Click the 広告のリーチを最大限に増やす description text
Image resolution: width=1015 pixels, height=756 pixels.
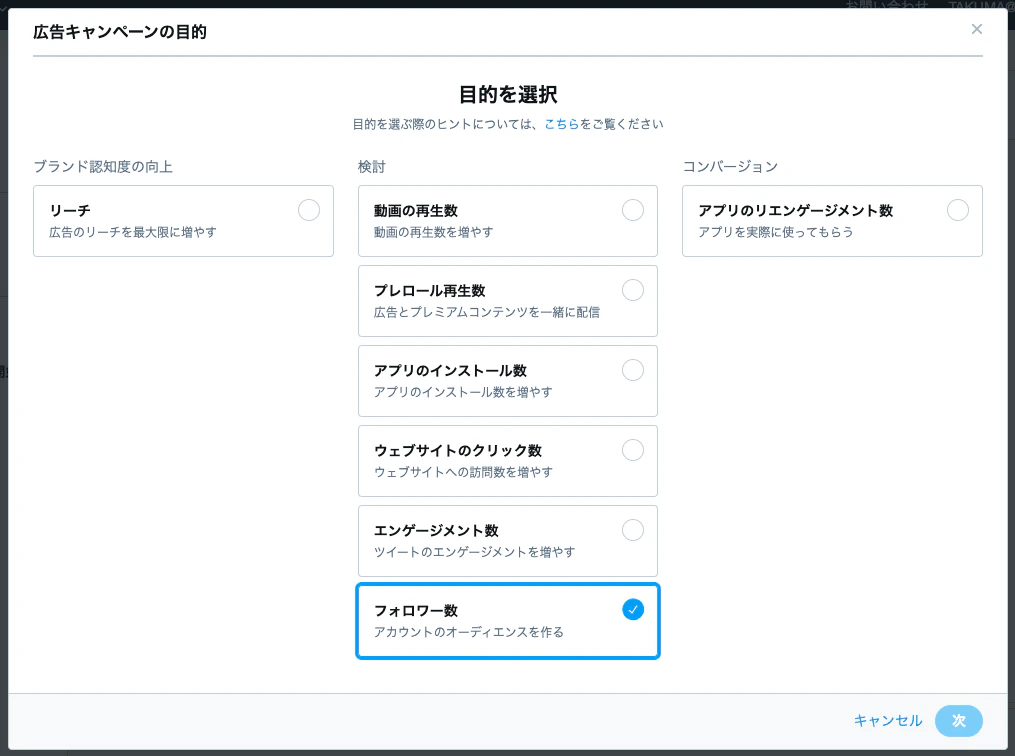133,232
